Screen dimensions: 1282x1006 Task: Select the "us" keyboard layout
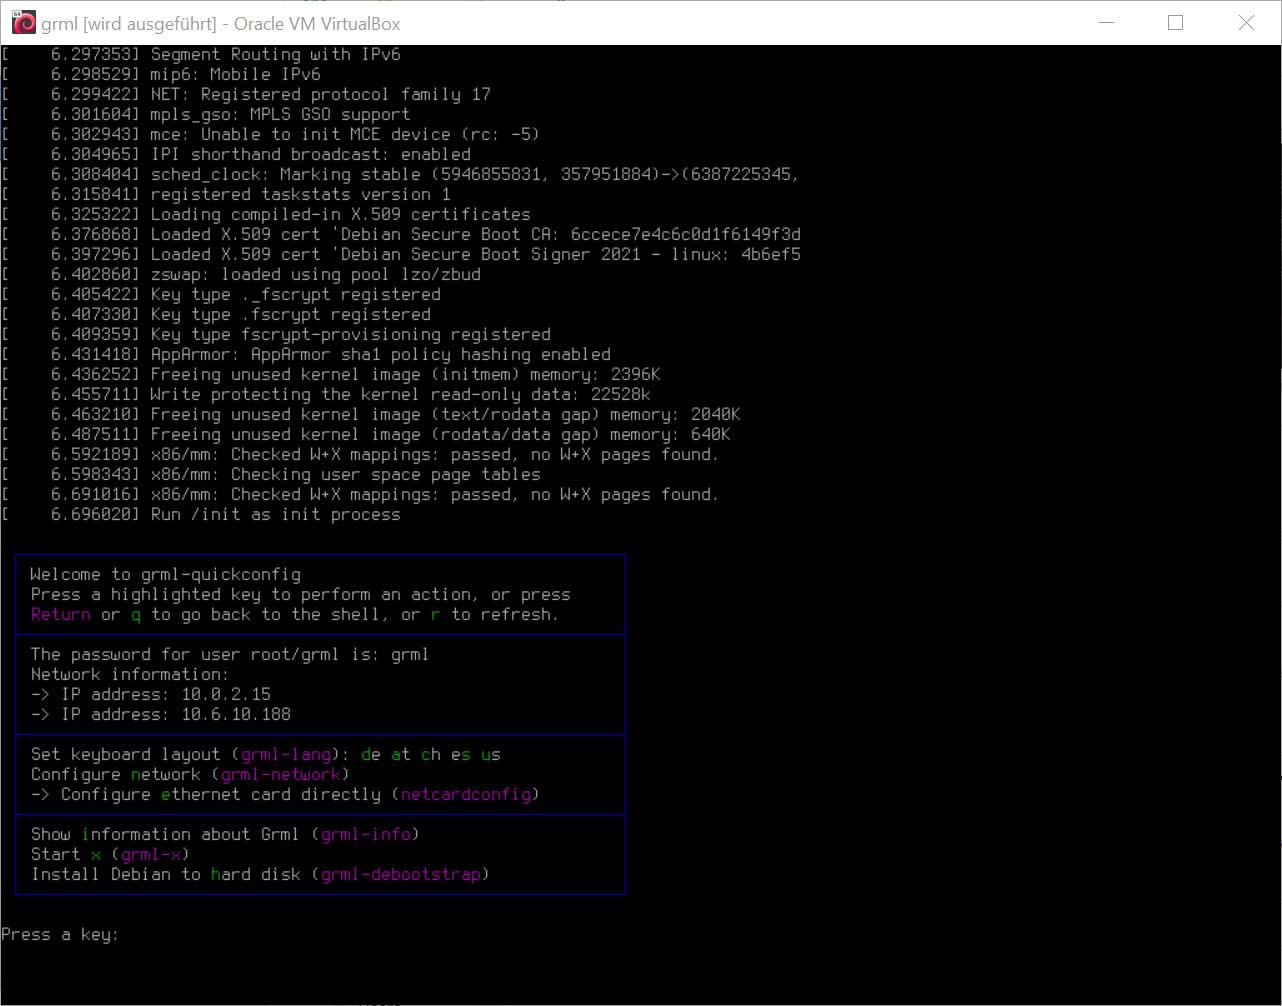coord(490,754)
